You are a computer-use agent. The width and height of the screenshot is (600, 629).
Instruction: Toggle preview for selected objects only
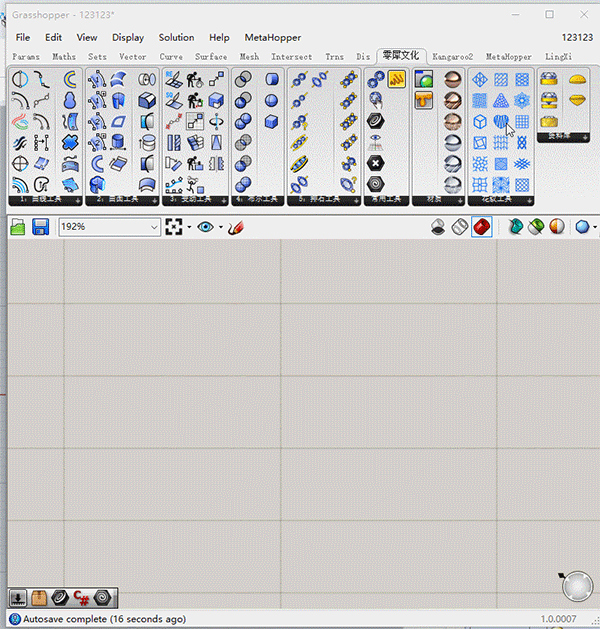(x=515, y=227)
